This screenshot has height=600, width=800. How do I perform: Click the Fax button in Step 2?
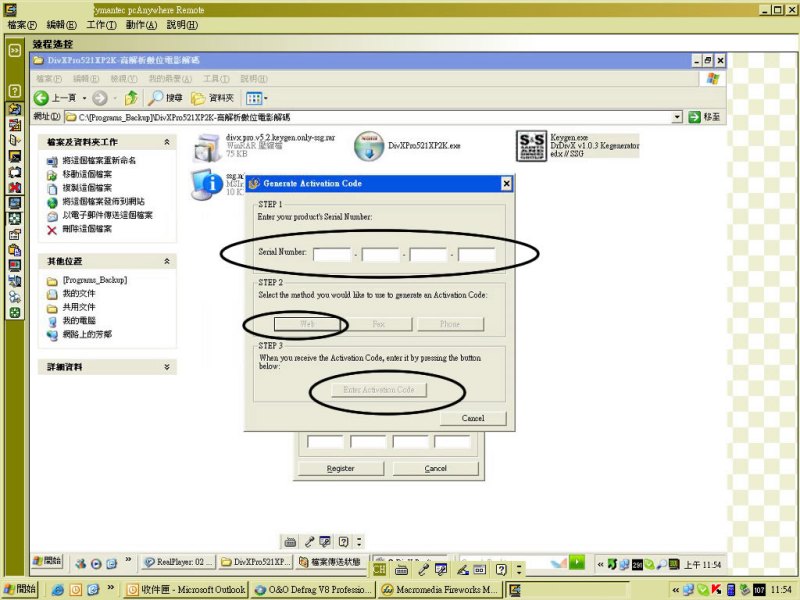coord(379,324)
